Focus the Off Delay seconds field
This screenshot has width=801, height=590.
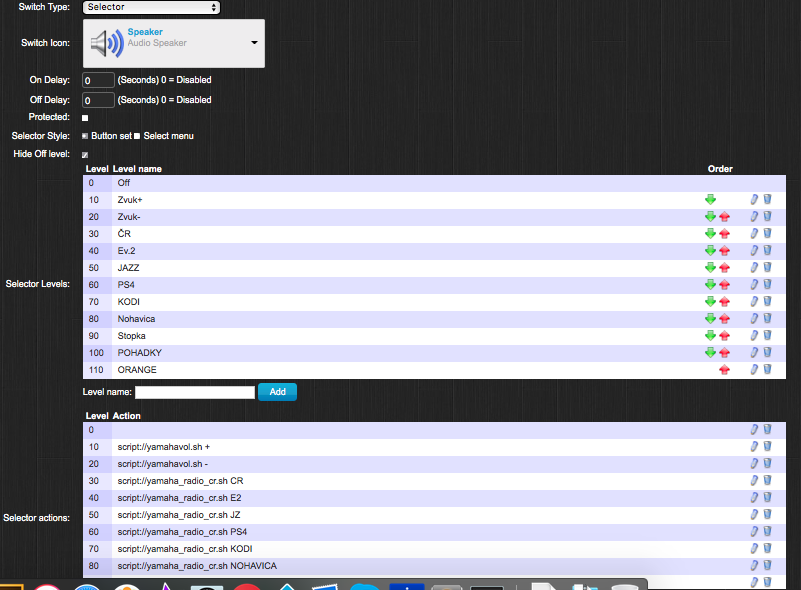click(98, 100)
